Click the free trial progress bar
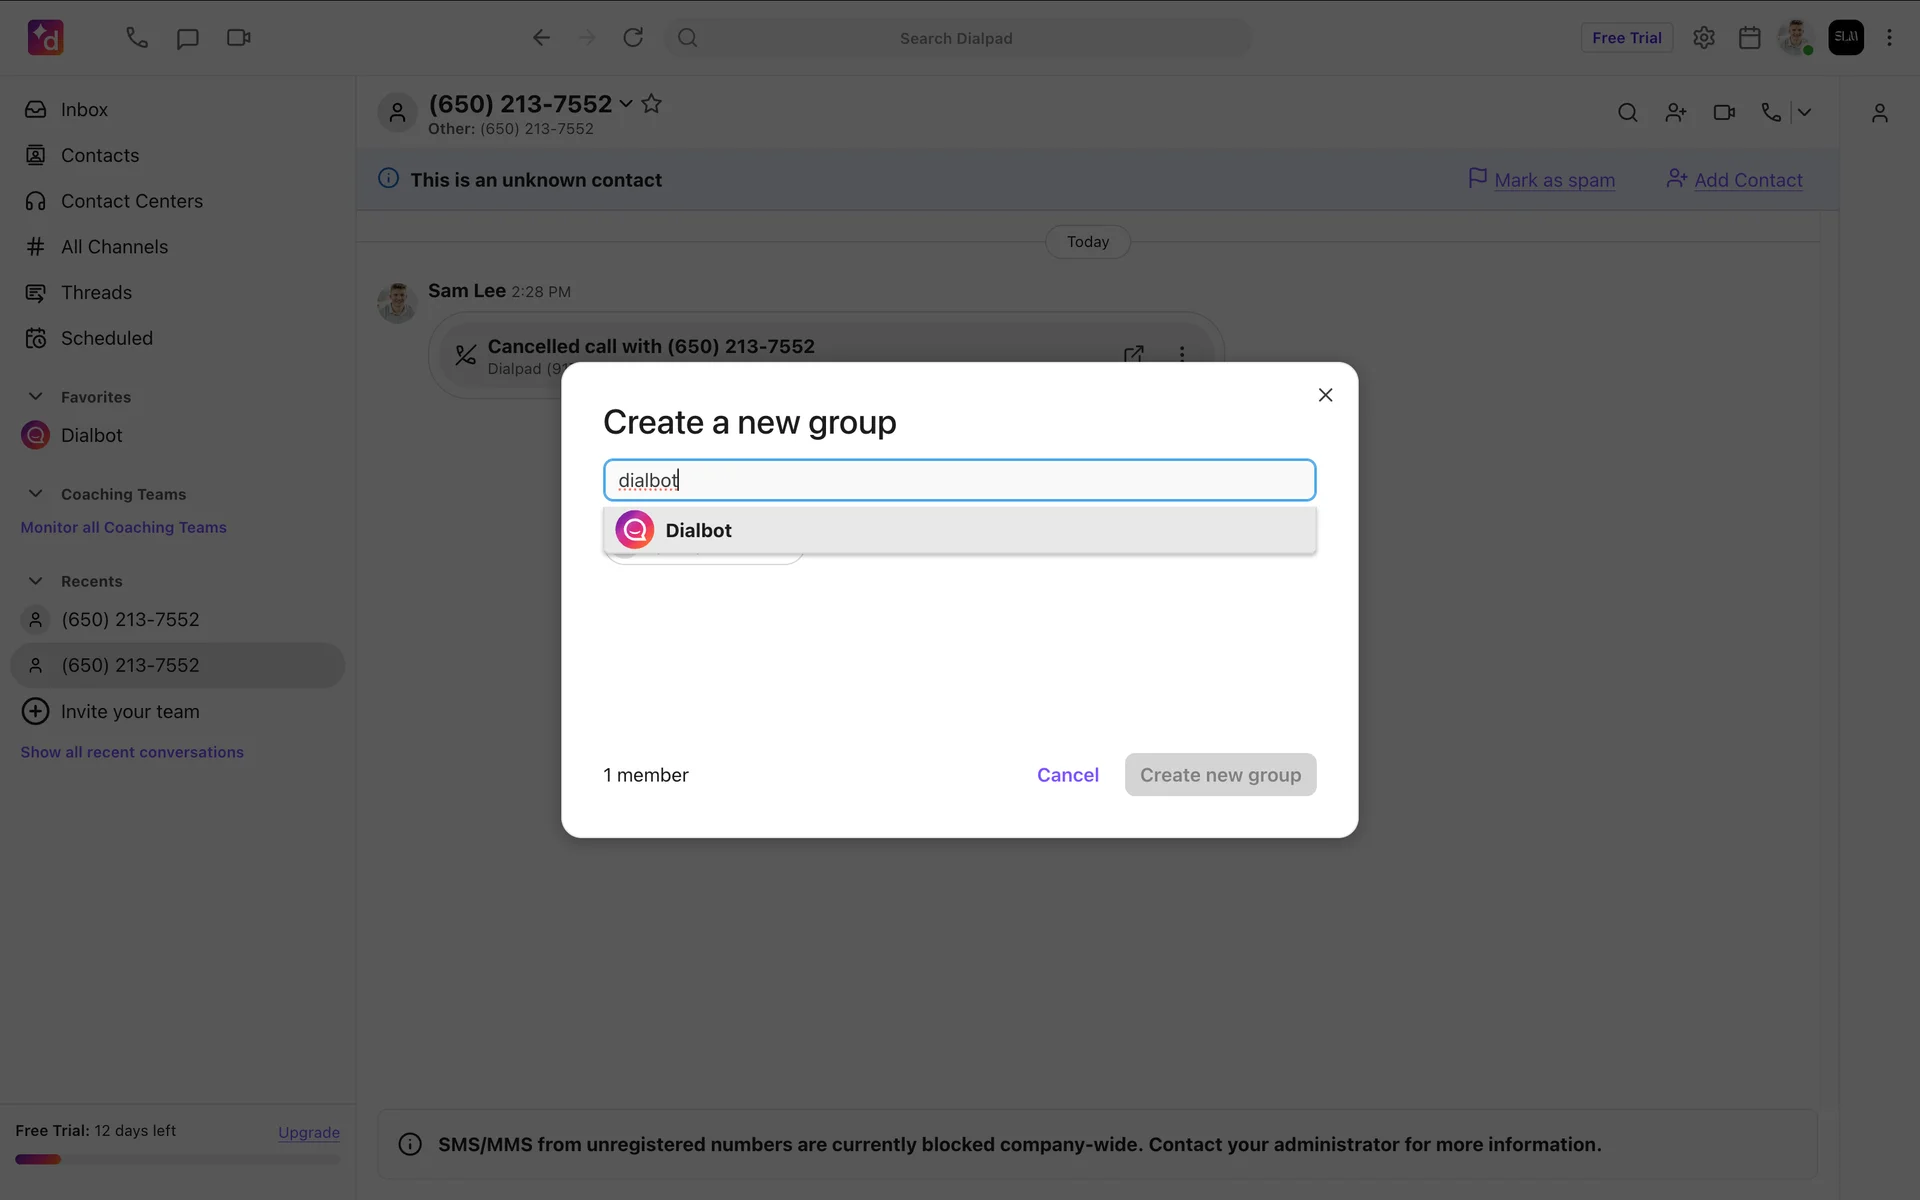This screenshot has width=1920, height=1200. [177, 1160]
